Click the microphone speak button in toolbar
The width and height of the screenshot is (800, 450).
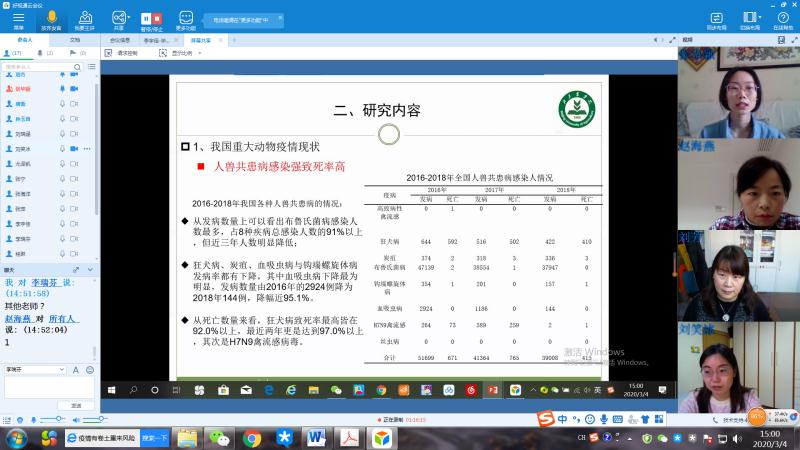(x=52, y=18)
